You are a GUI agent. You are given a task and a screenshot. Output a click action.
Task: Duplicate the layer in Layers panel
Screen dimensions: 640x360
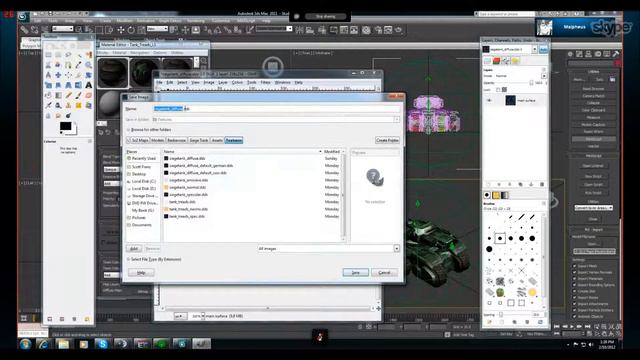point(520,184)
